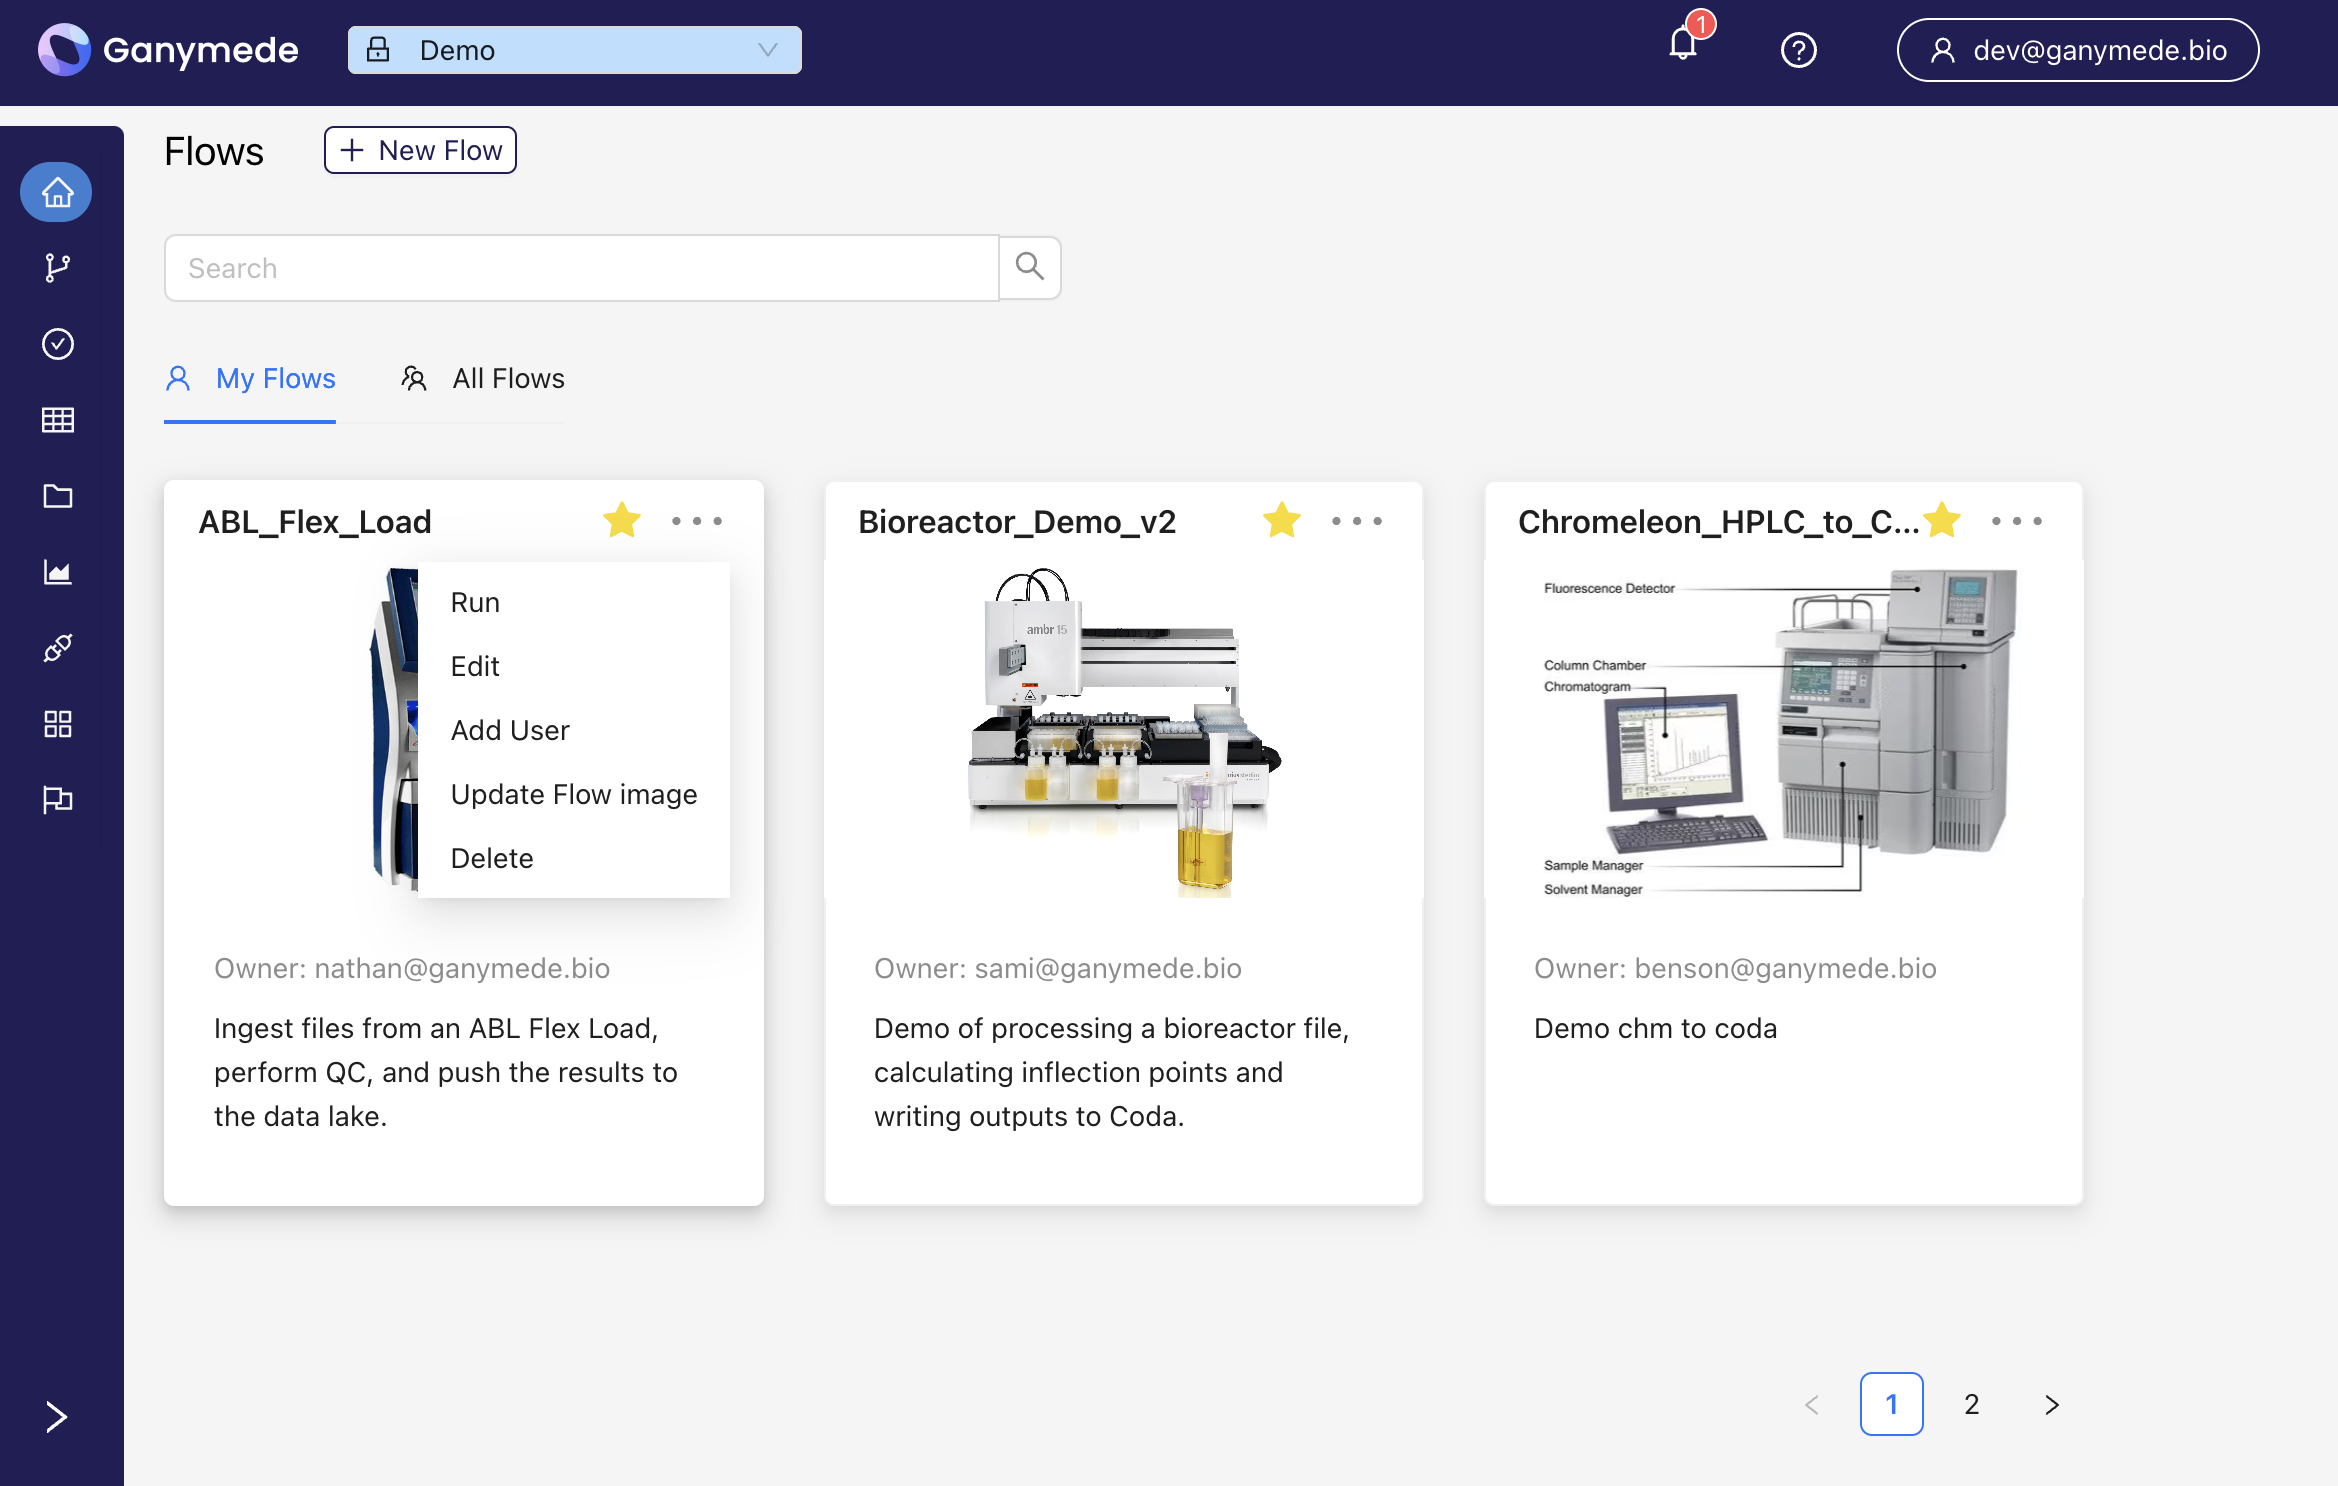Open the Demo environment dropdown
Image resolution: width=2338 pixels, height=1486 pixels.
[574, 50]
